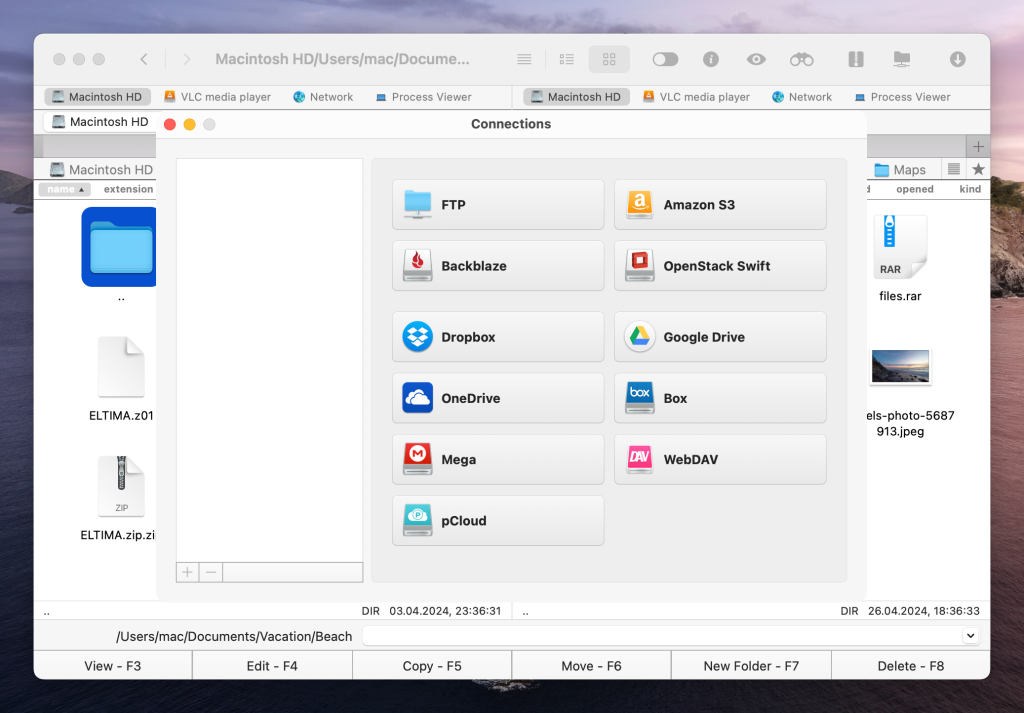Open Quick Look with the eye icon
This screenshot has height=713, width=1024.
pos(756,60)
